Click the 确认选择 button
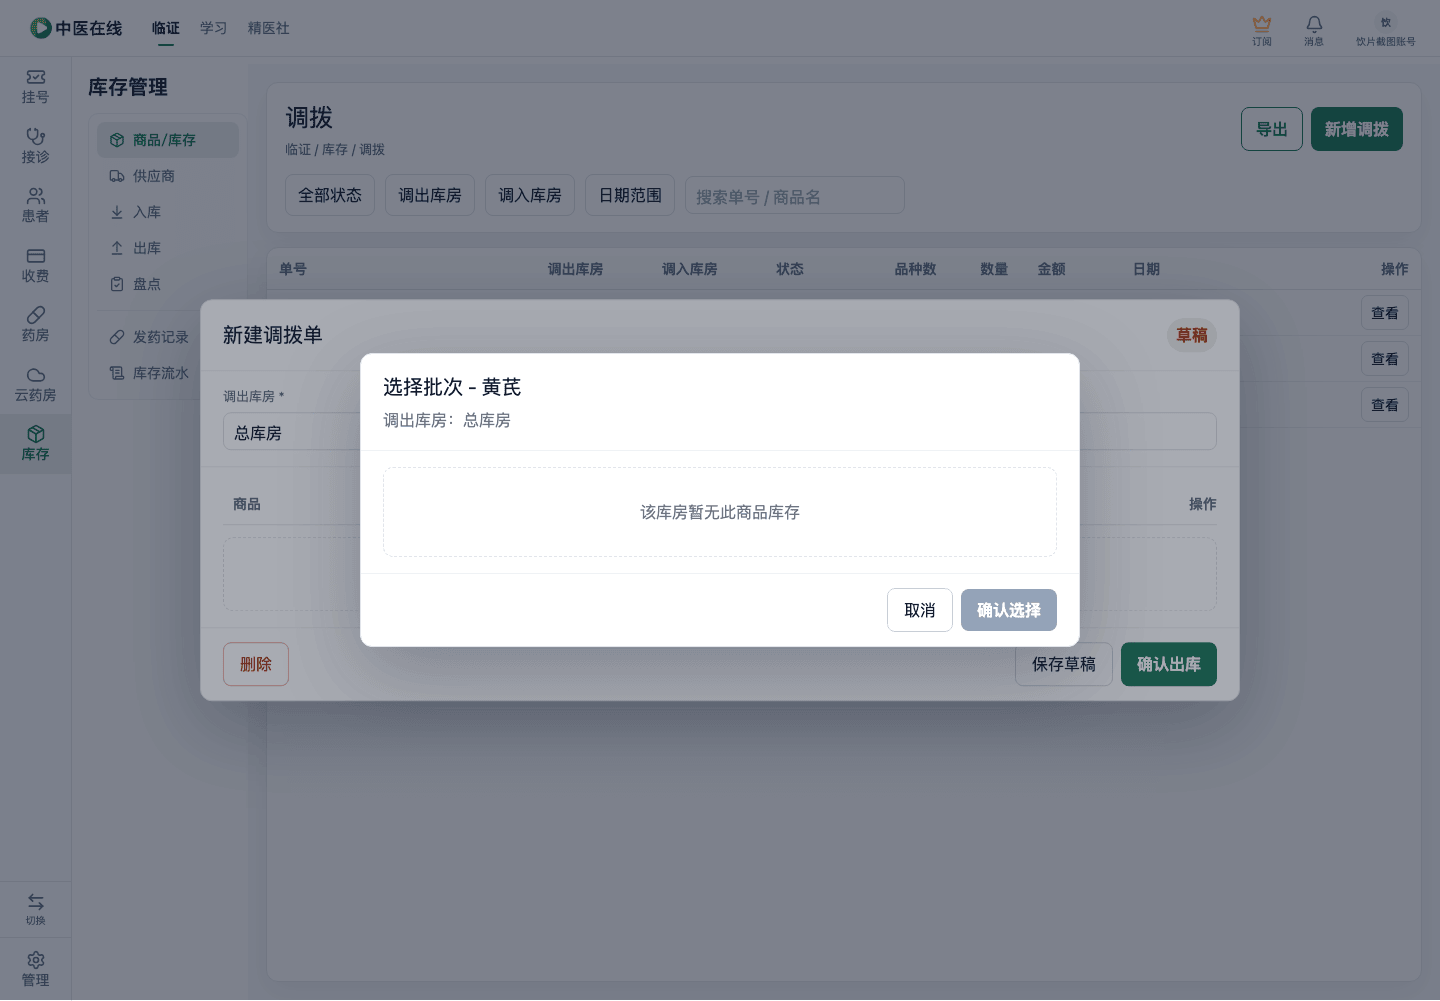This screenshot has width=1440, height=1001. (x=1009, y=610)
